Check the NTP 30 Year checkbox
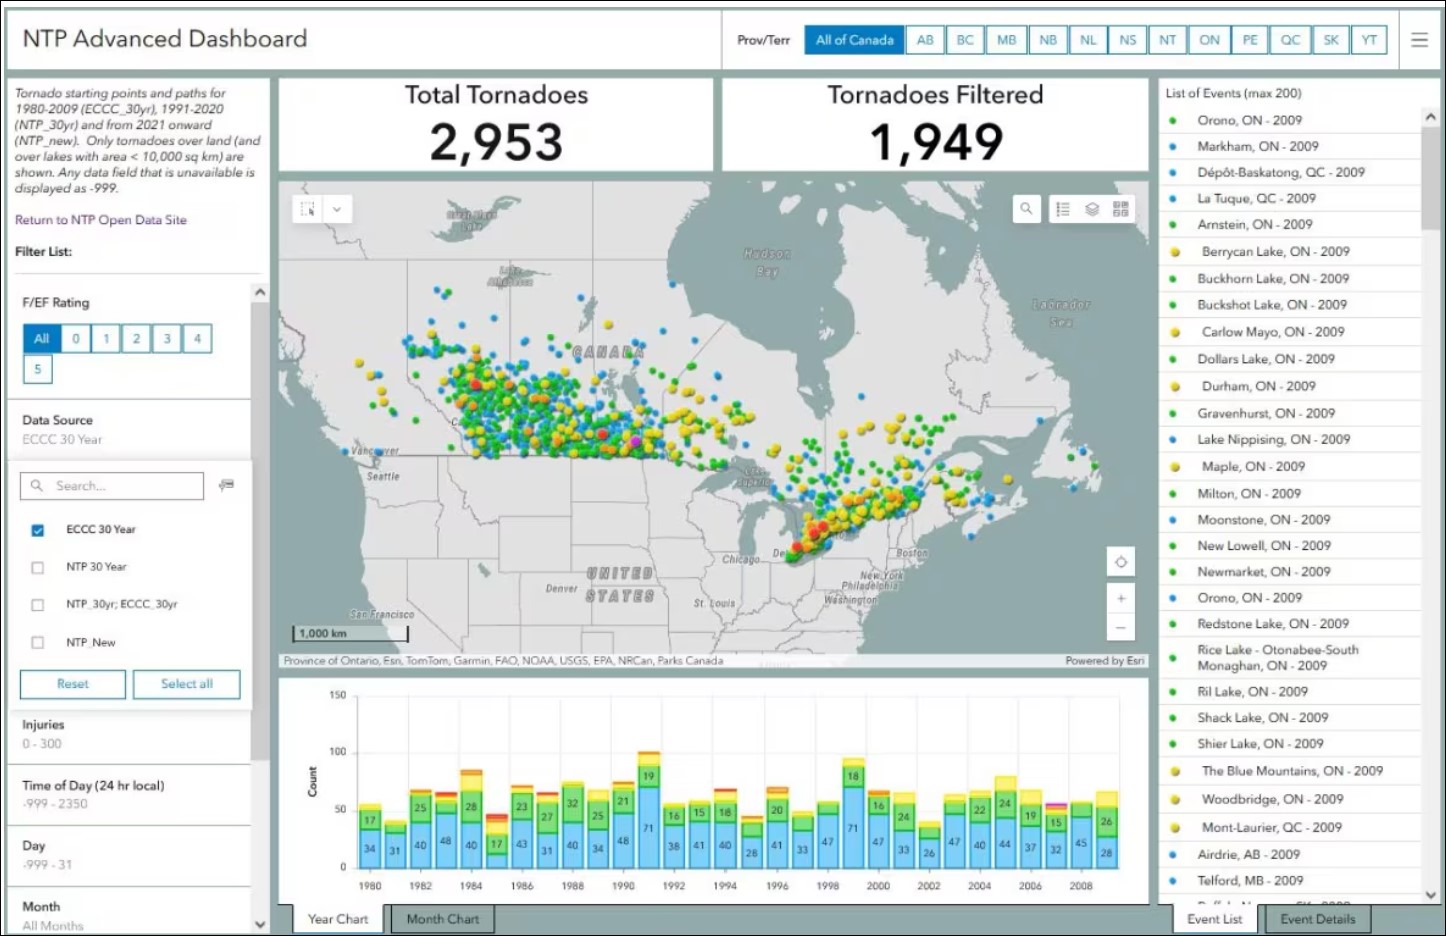This screenshot has height=936, width=1446. [x=38, y=567]
